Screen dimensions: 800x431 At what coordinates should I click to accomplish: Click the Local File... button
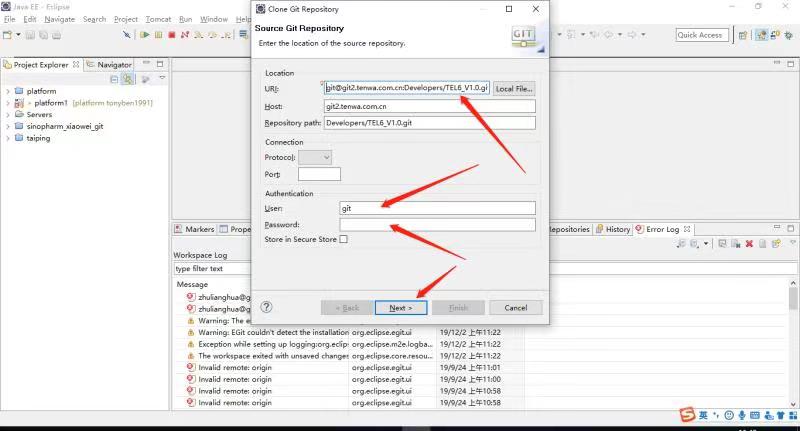click(514, 88)
